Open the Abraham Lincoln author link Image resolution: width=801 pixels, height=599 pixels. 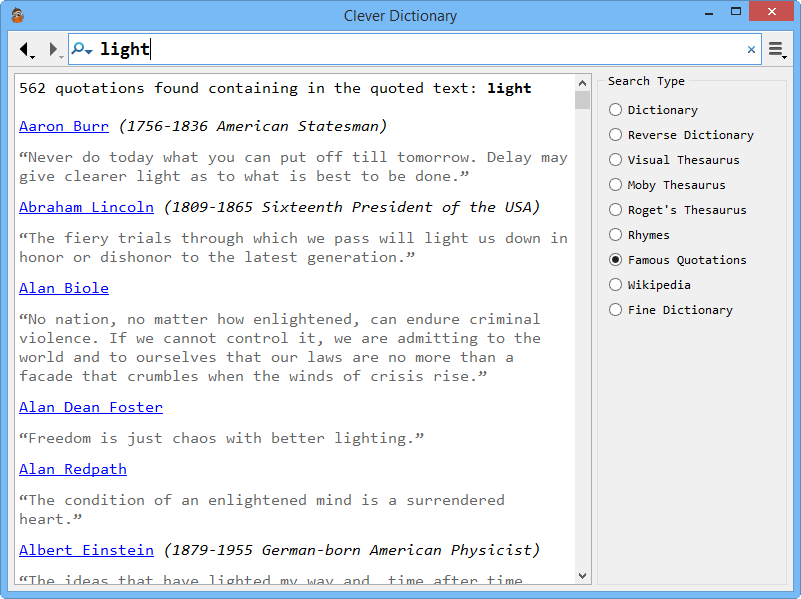pyautogui.click(x=86, y=207)
